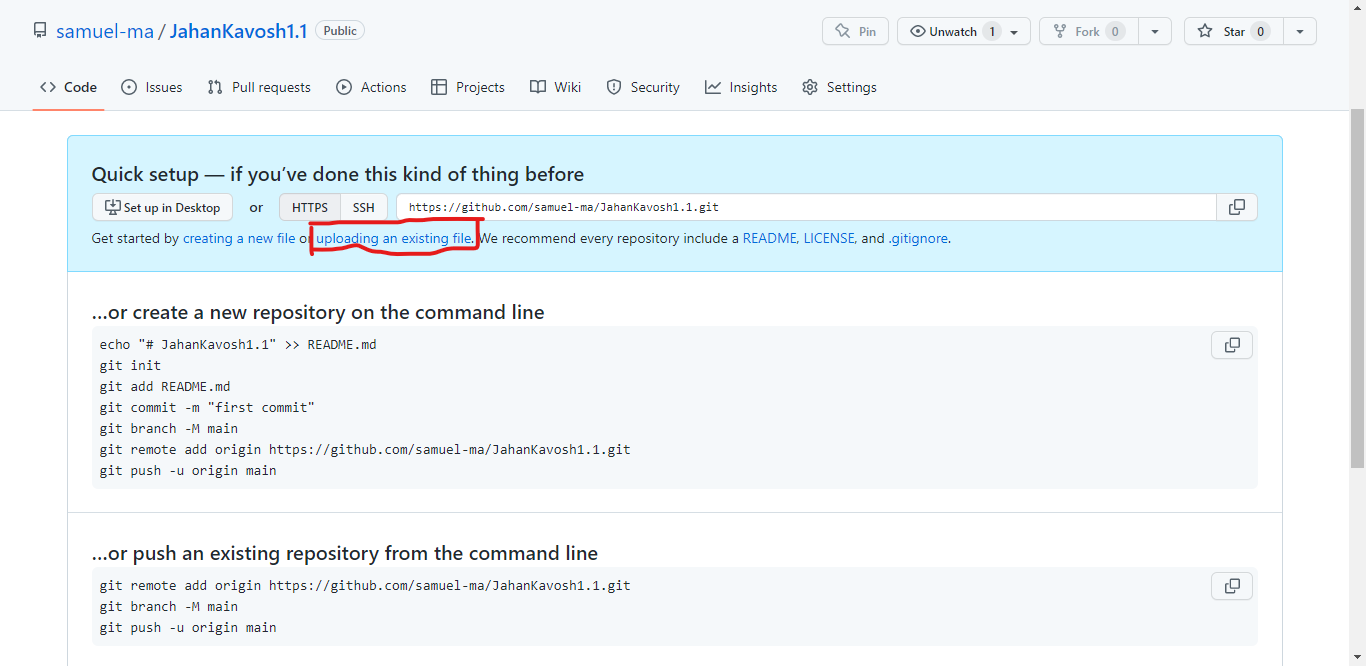Image resolution: width=1366 pixels, height=666 pixels.
Task: Open the Wiki tab
Action: [555, 87]
